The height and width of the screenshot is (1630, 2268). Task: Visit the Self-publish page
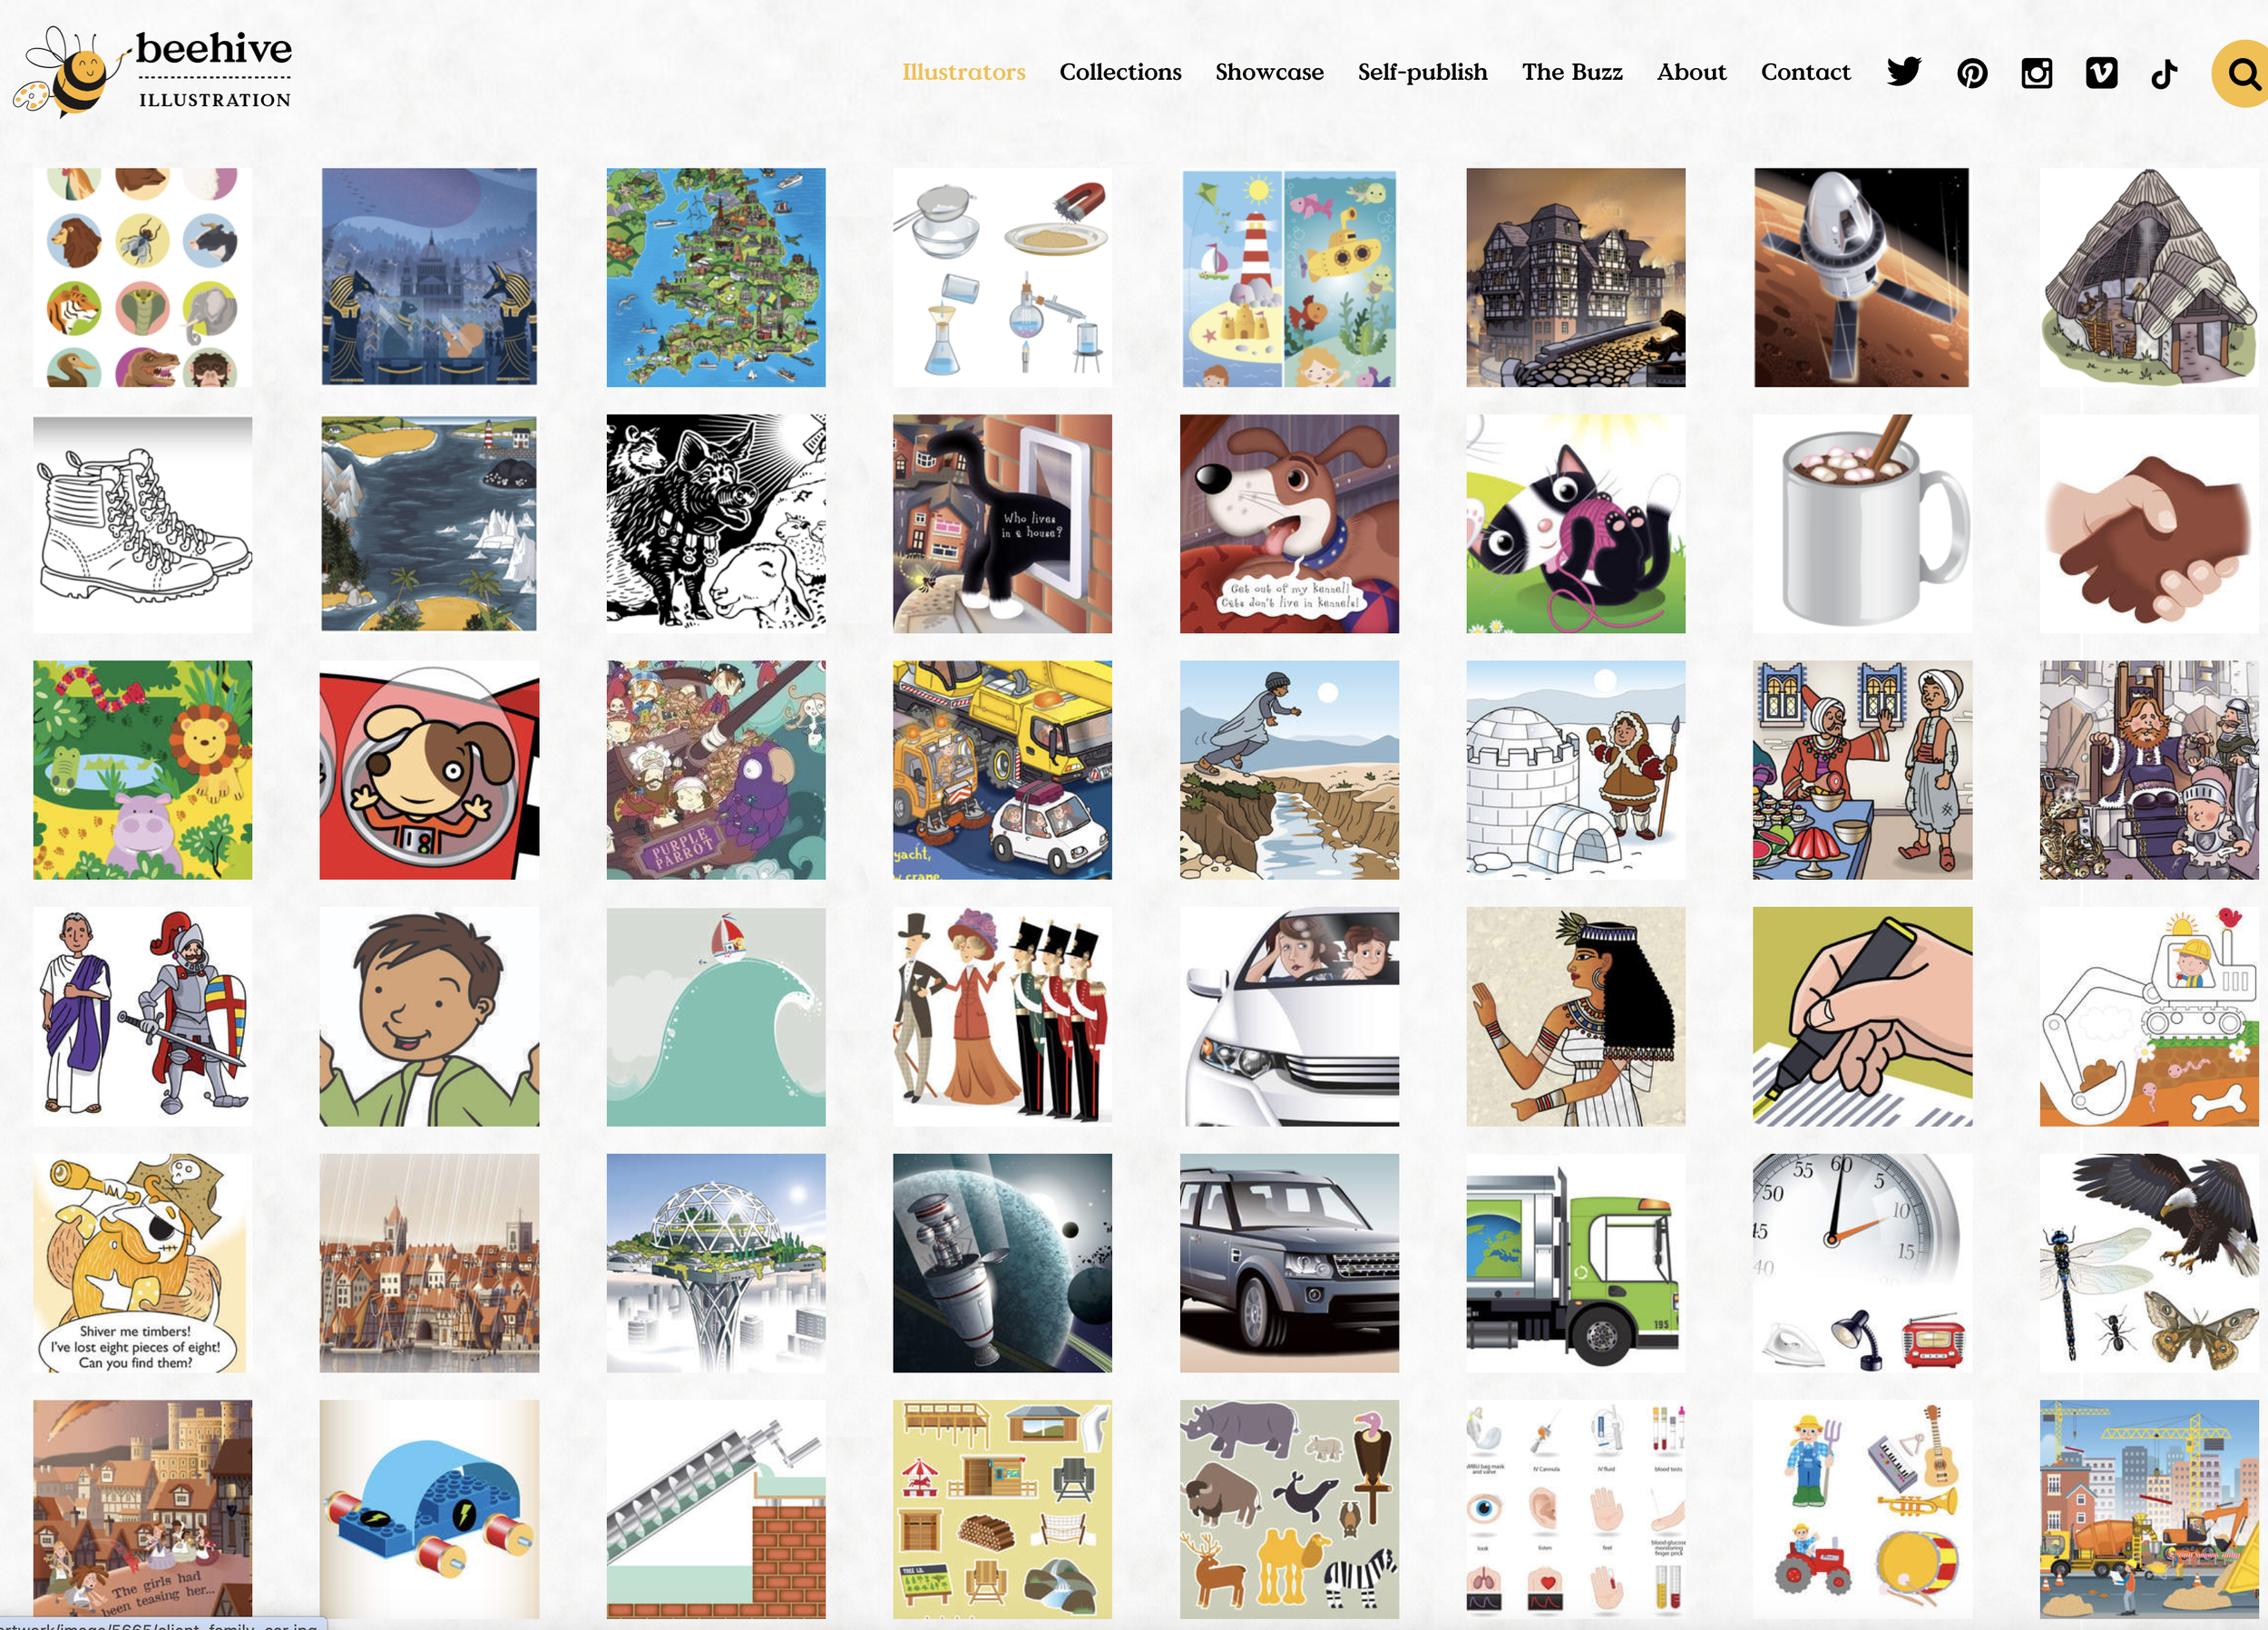point(1422,72)
